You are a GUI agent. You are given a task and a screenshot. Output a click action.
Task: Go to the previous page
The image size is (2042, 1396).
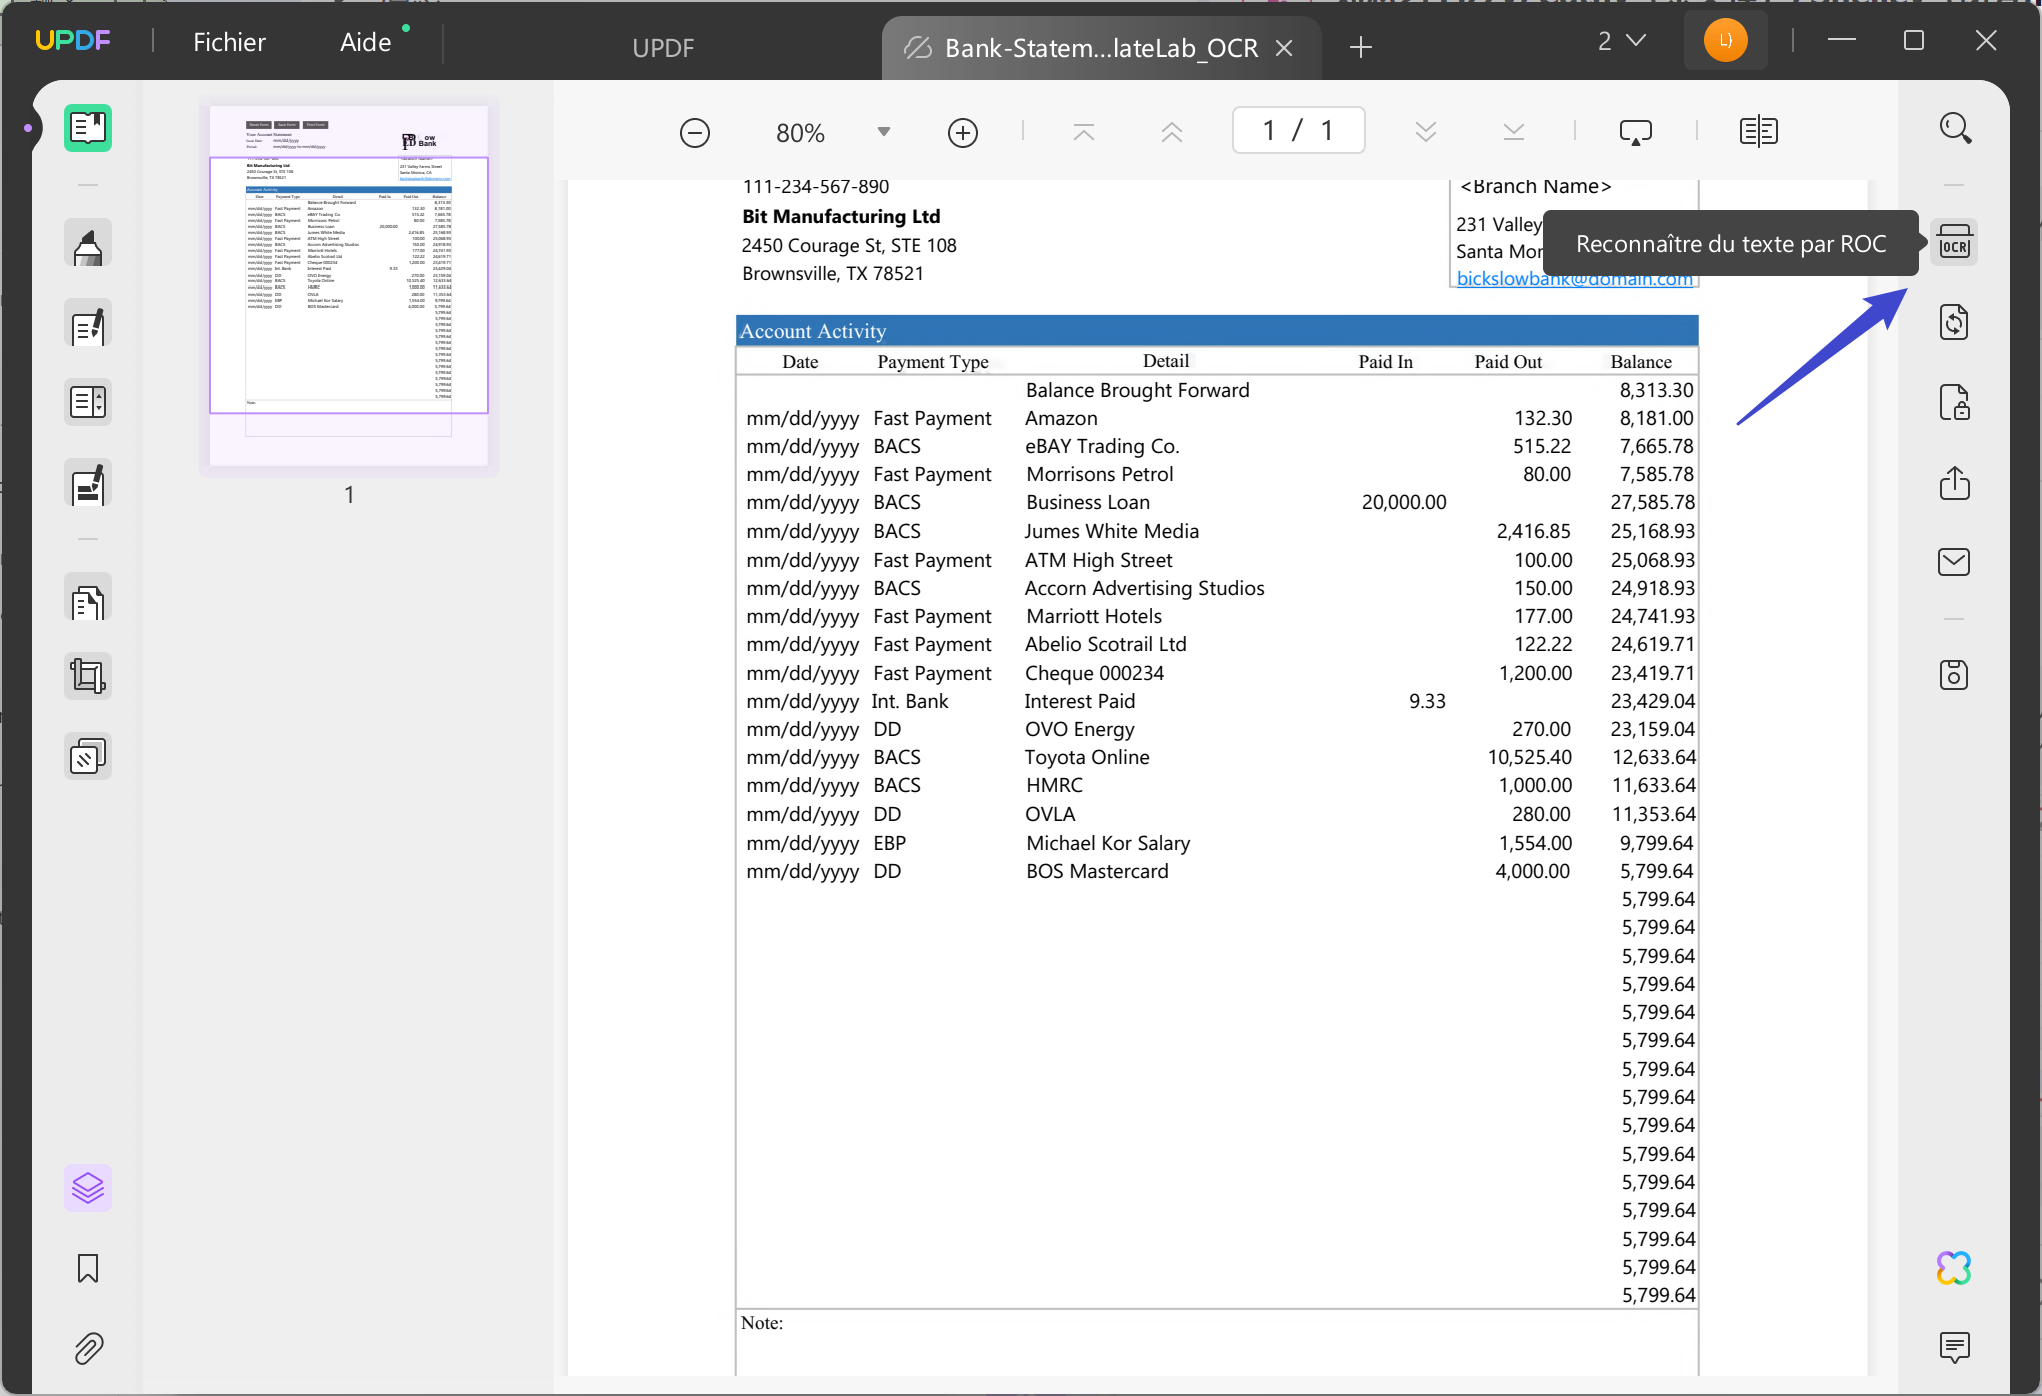click(x=1172, y=132)
